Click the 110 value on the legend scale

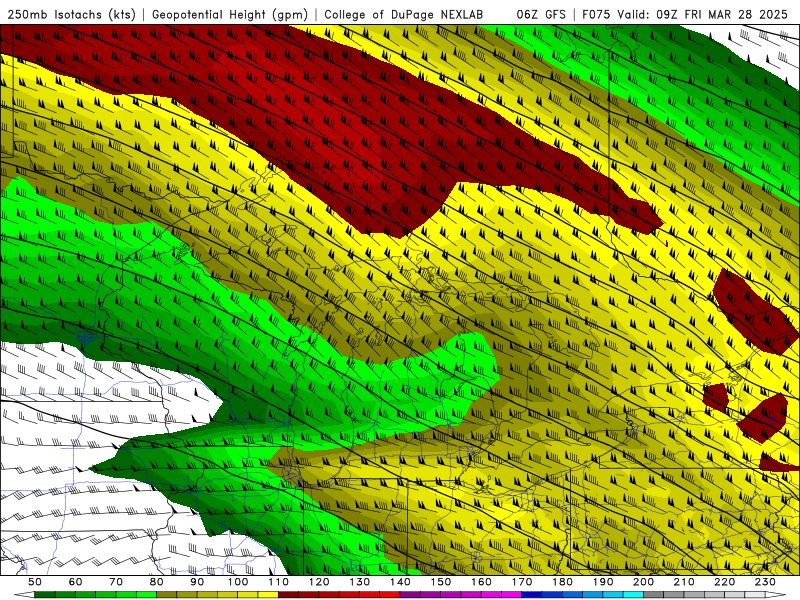pyautogui.click(x=279, y=582)
